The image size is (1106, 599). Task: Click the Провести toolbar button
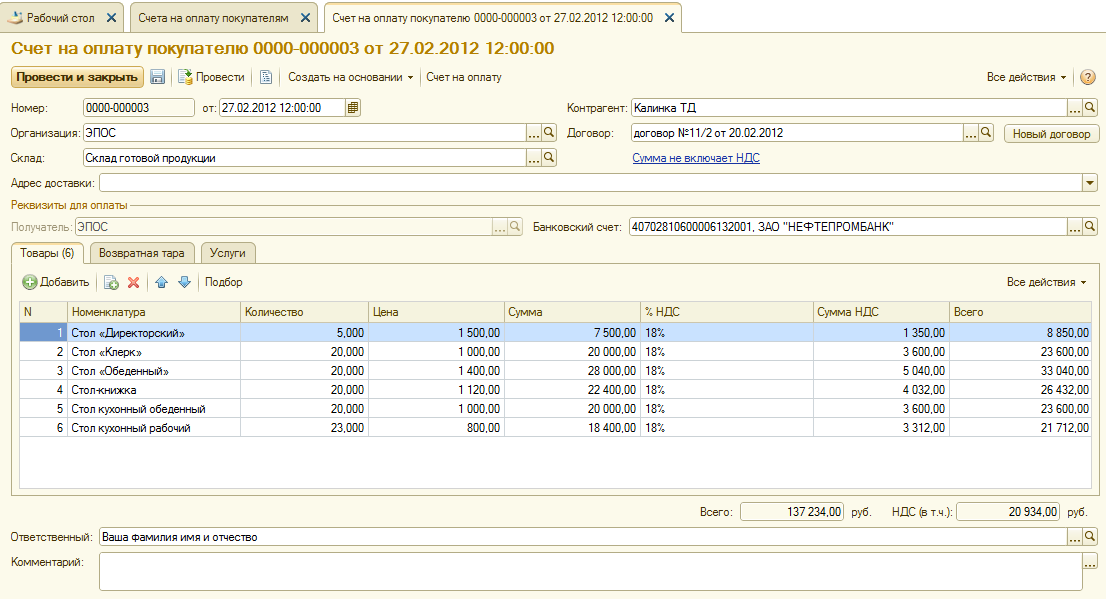[212, 77]
